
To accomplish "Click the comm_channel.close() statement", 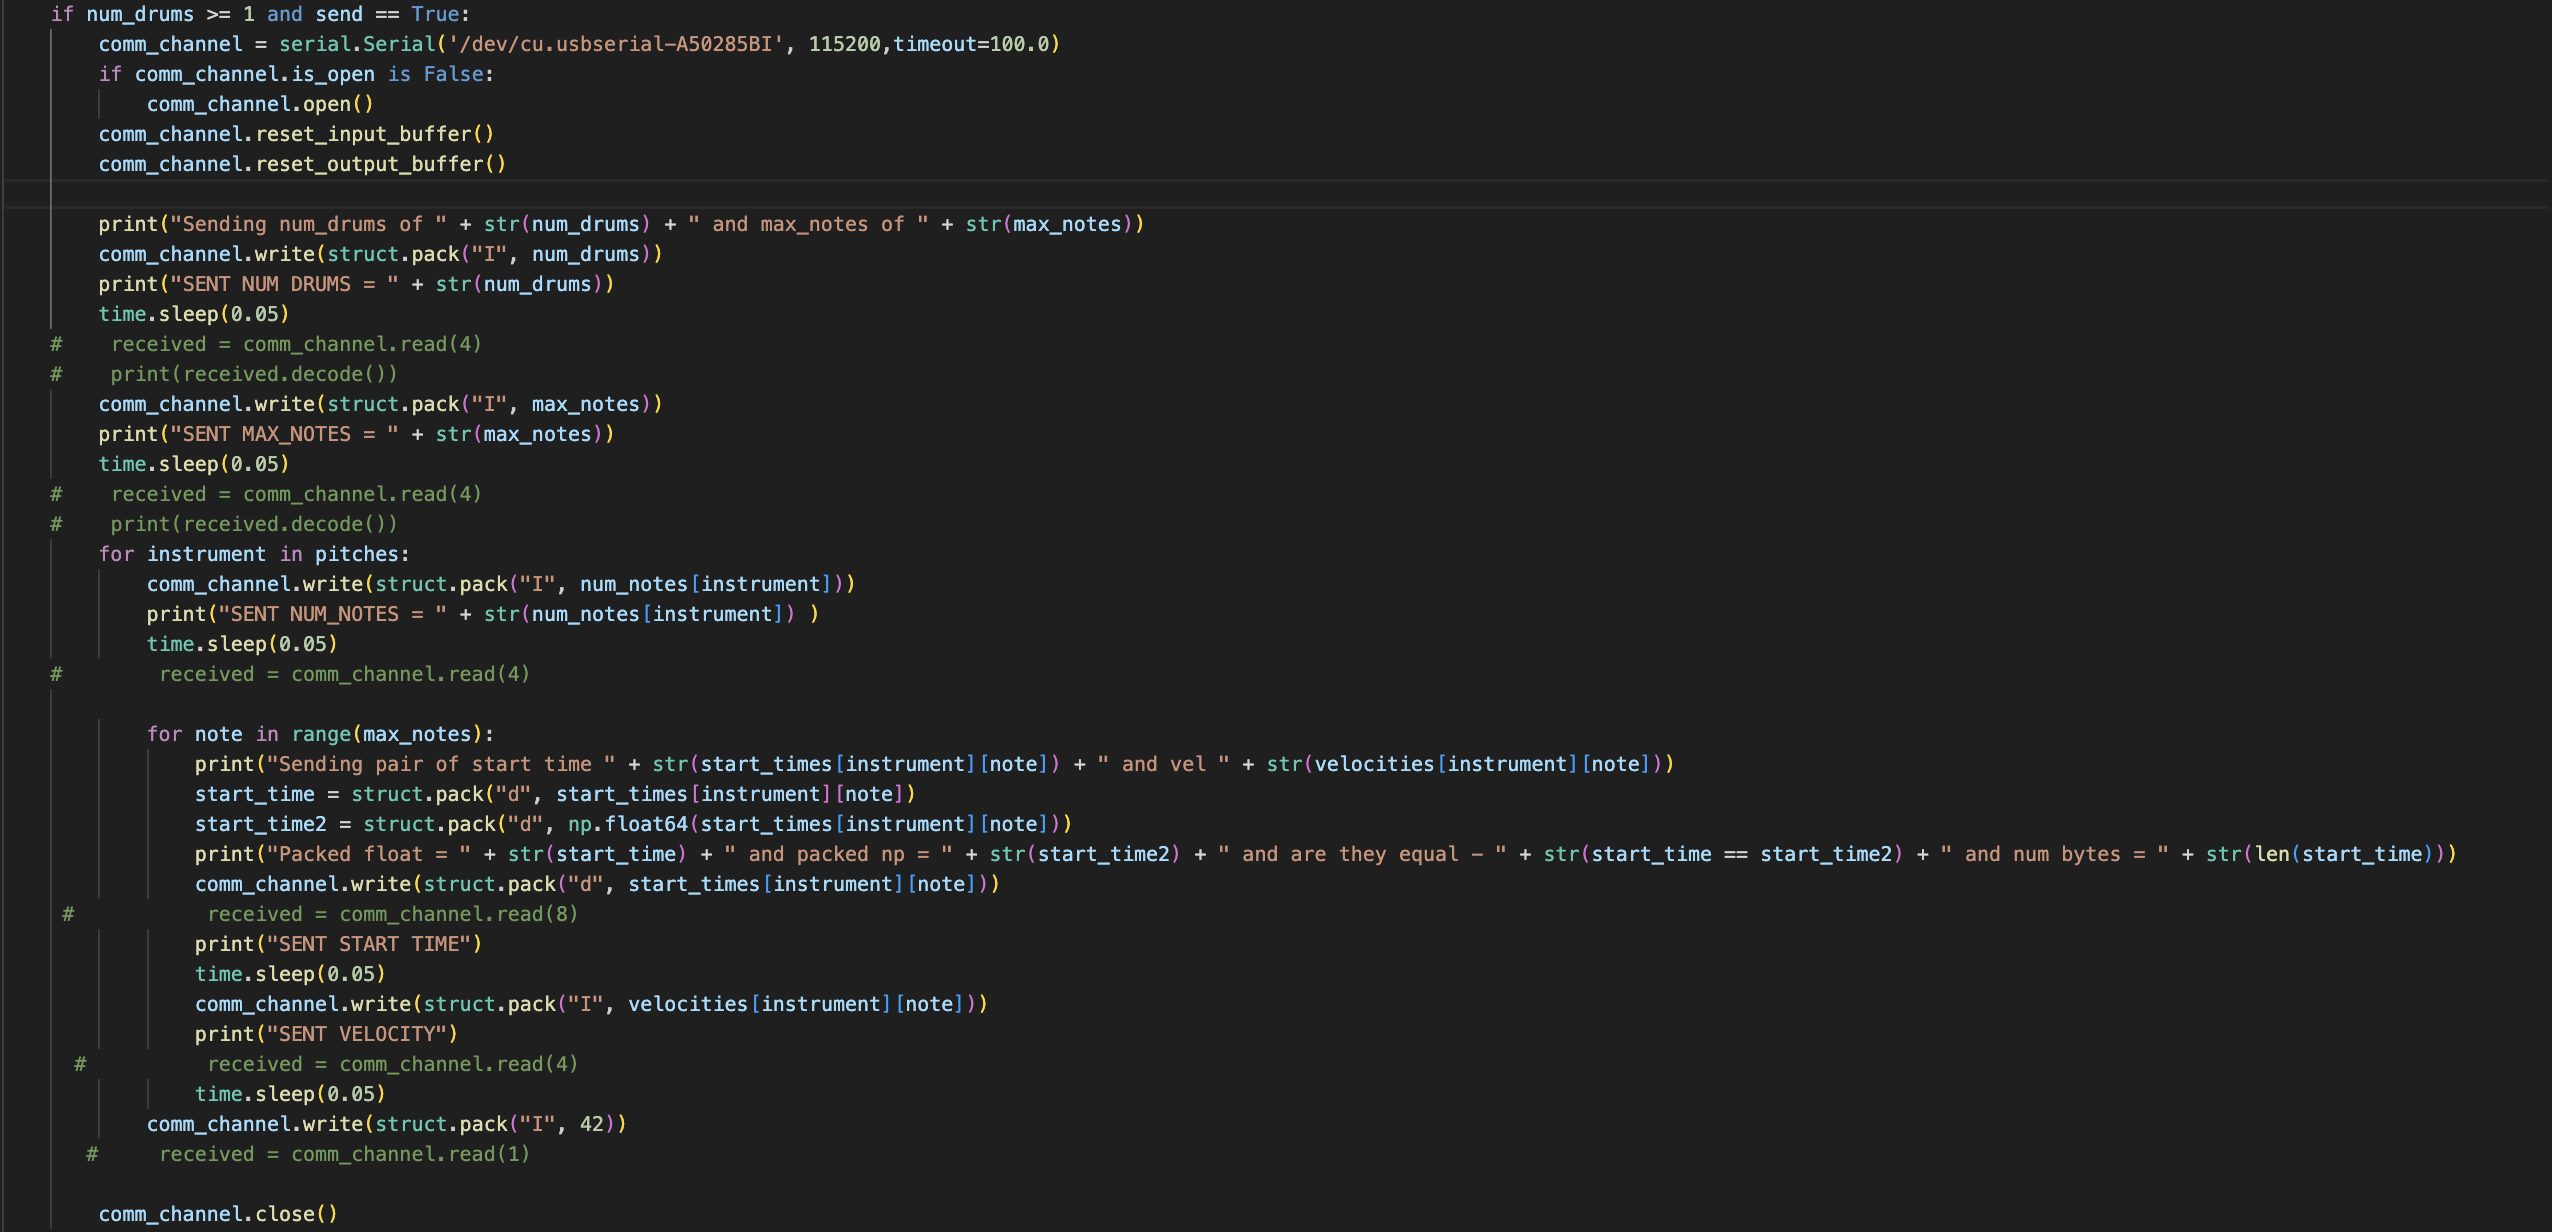I will [x=218, y=1214].
